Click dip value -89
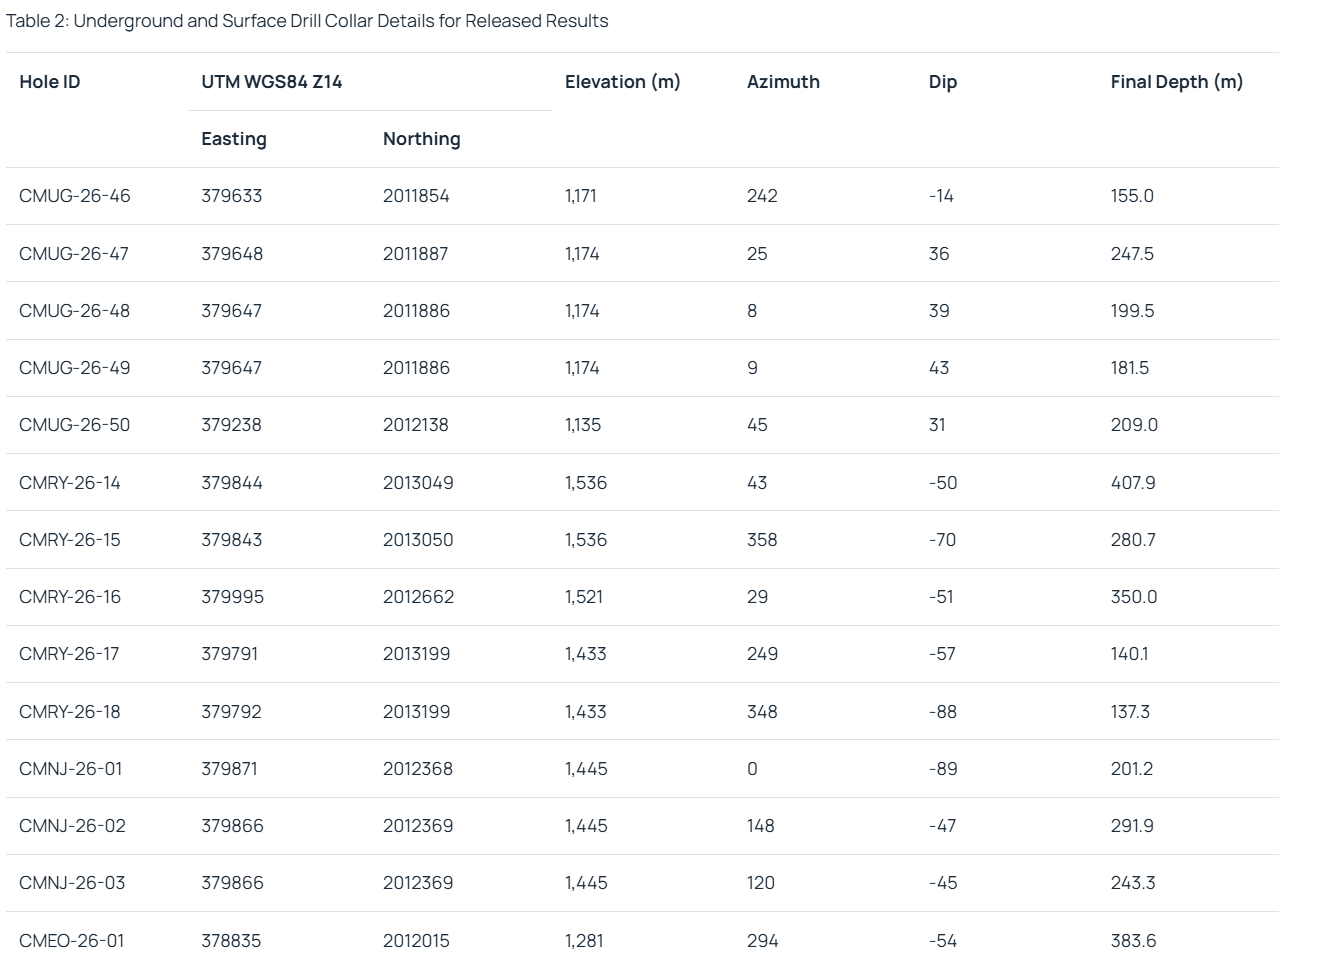 click(942, 769)
